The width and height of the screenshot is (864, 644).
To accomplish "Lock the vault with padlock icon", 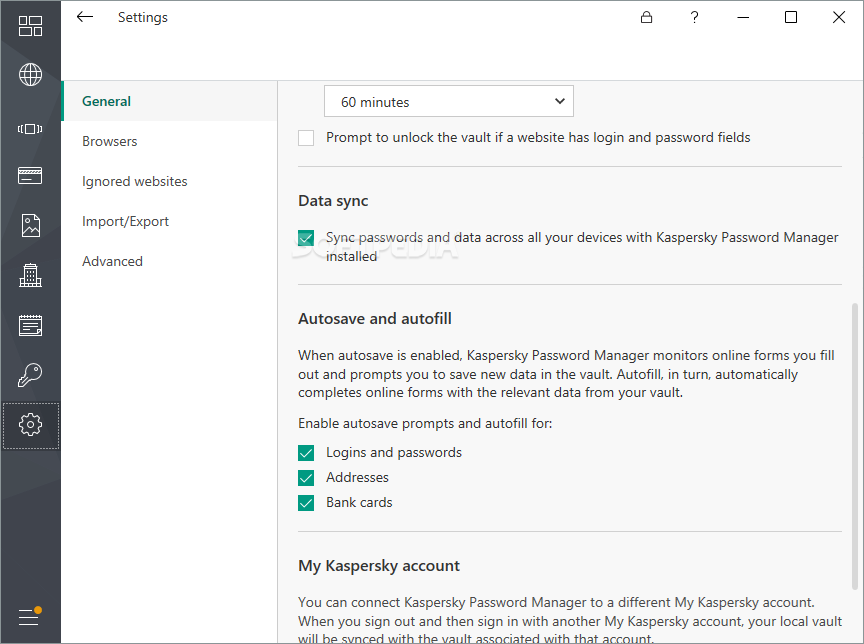I will coord(646,18).
